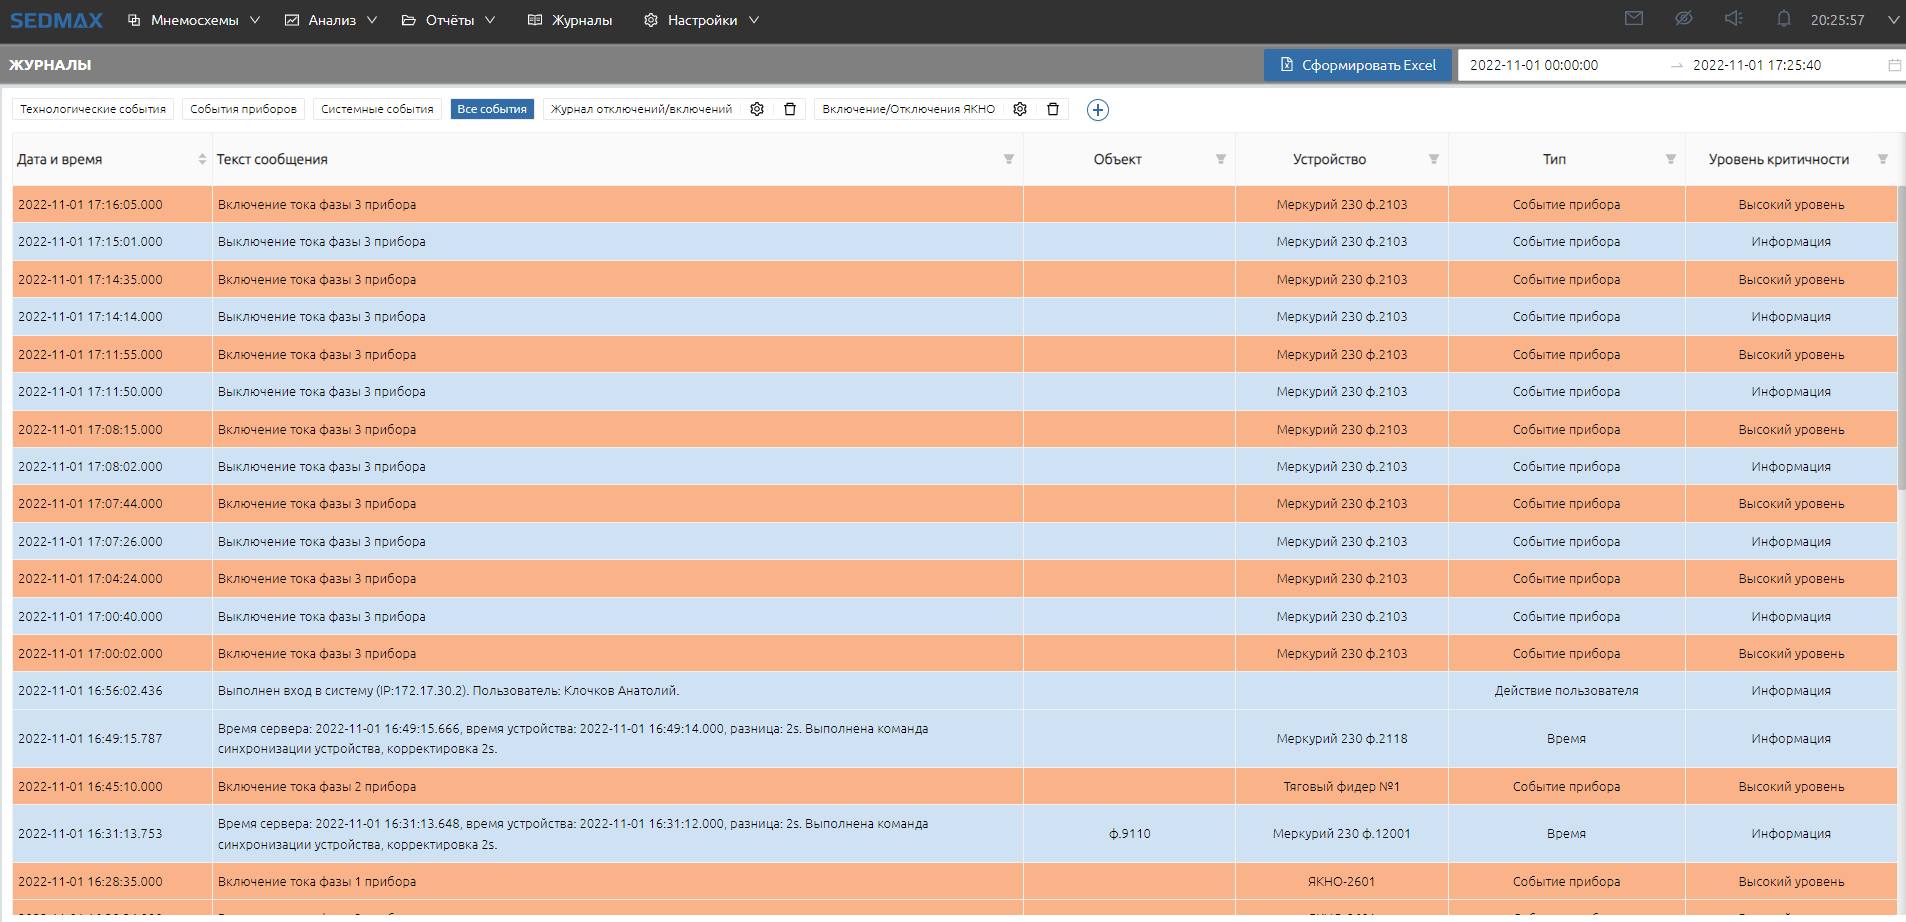This screenshot has height=922, width=1906.
Task: Click the start date field 2022-11-01 00:00:00
Action: point(1534,65)
